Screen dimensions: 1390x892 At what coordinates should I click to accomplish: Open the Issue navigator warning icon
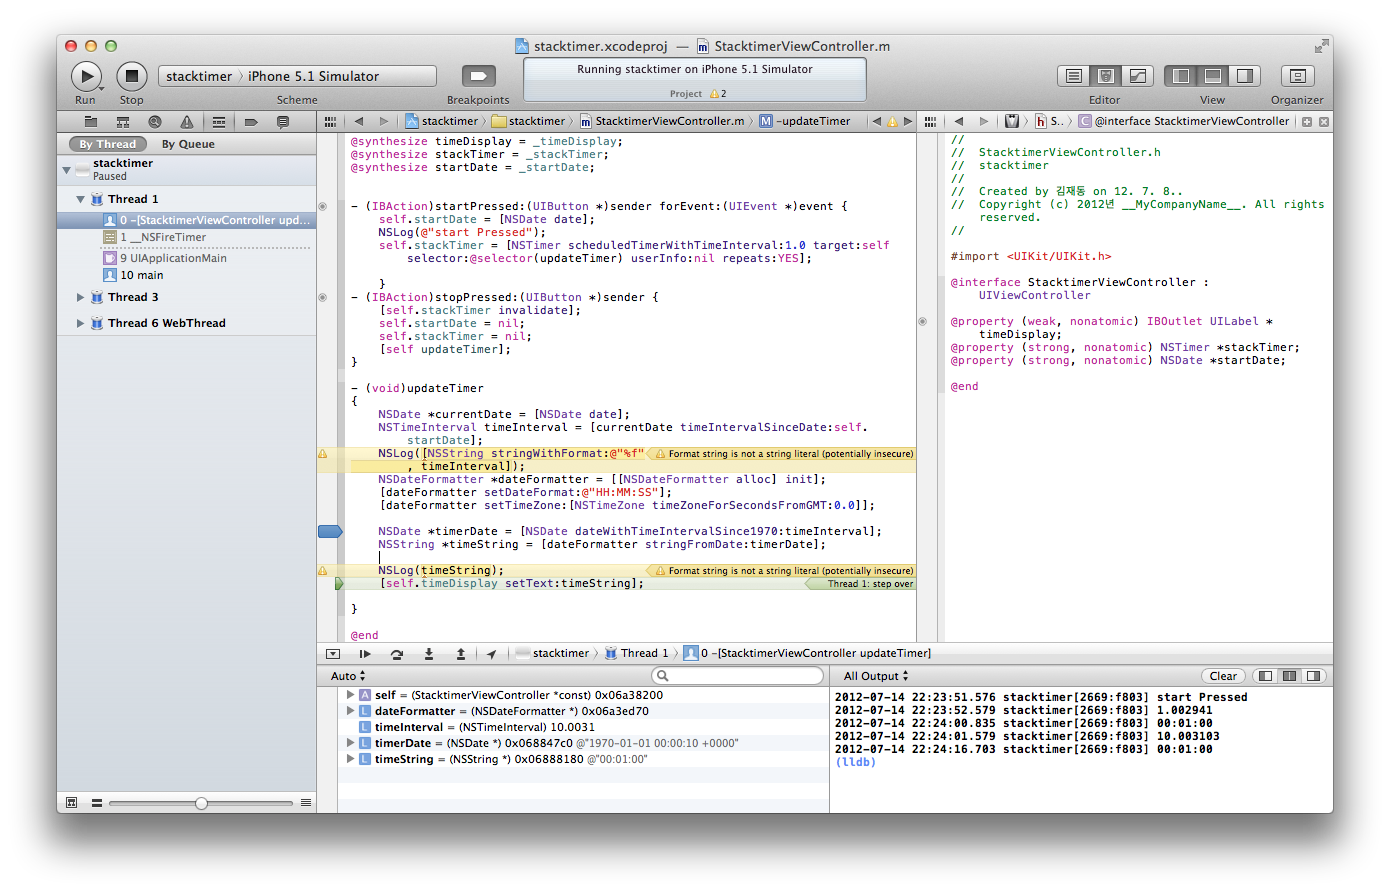click(187, 122)
